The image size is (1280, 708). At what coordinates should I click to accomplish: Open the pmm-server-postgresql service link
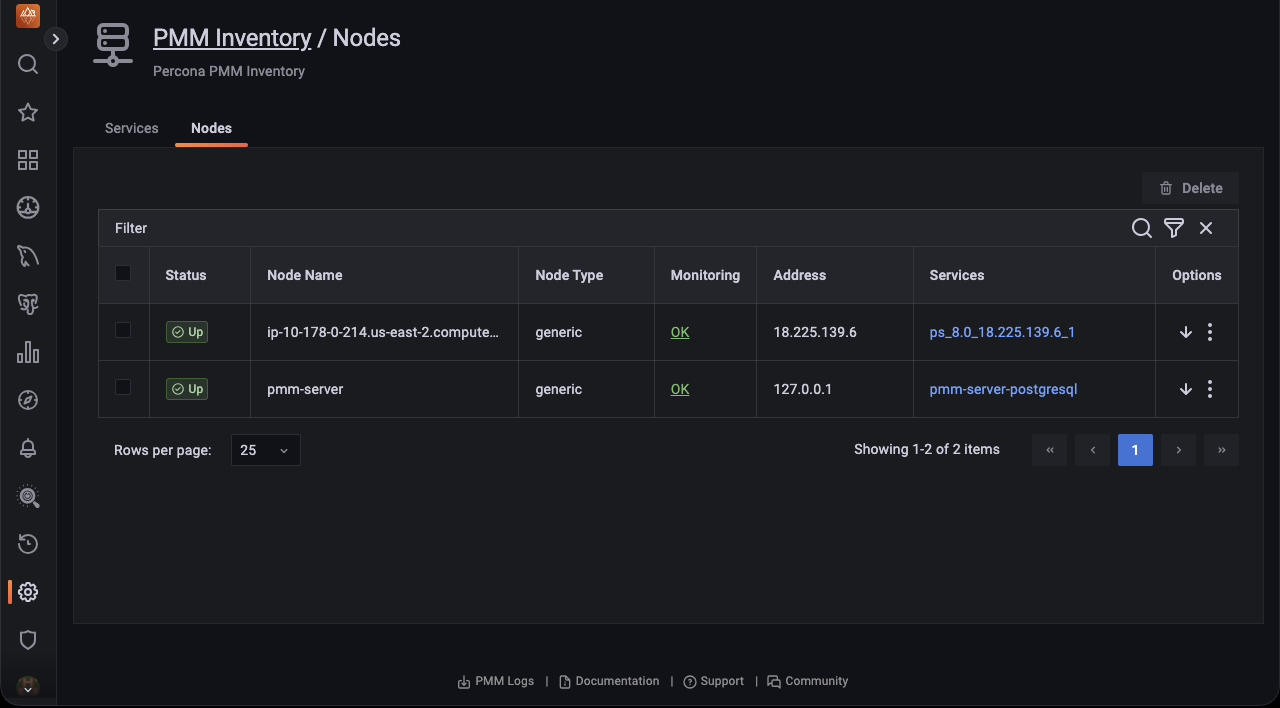coord(1003,389)
